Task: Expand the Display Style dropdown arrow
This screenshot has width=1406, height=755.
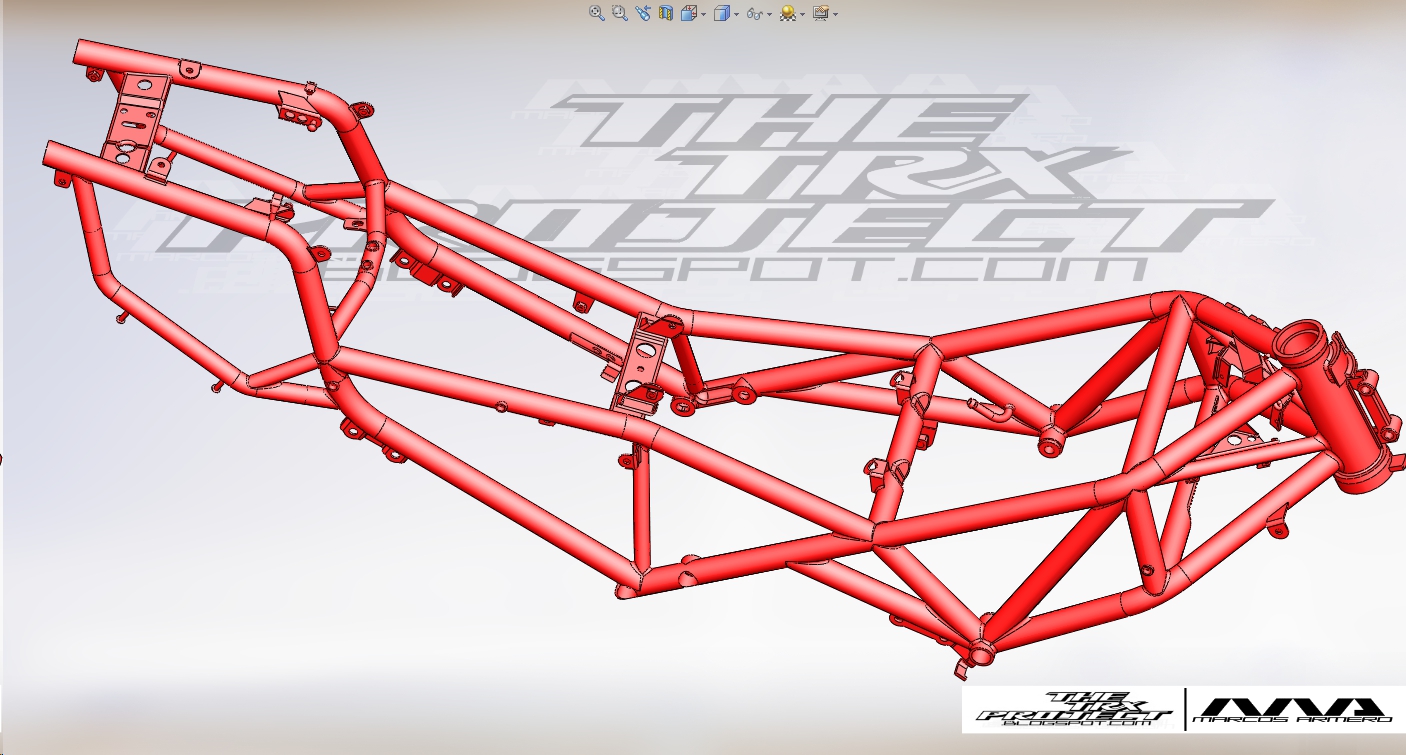Action: 737,14
